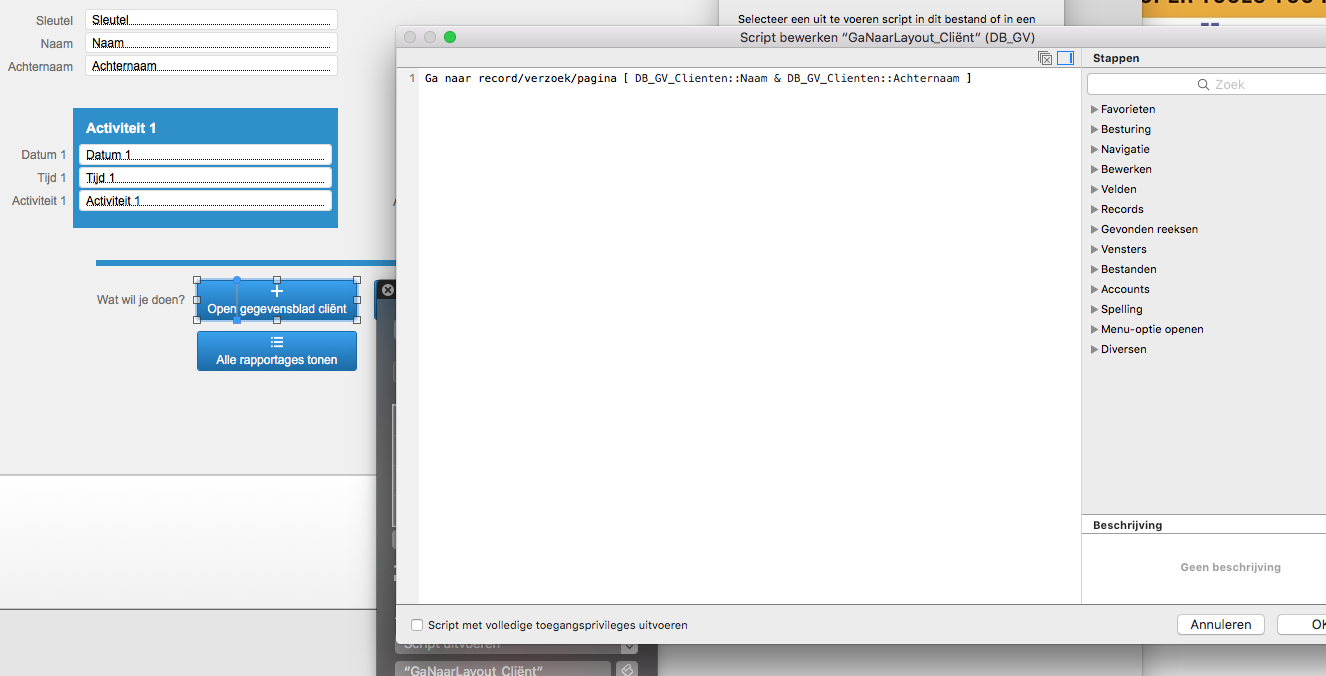Viewport: 1326px width, 676px height.
Task: Click the search magnifier in Zoek field
Action: point(1205,85)
